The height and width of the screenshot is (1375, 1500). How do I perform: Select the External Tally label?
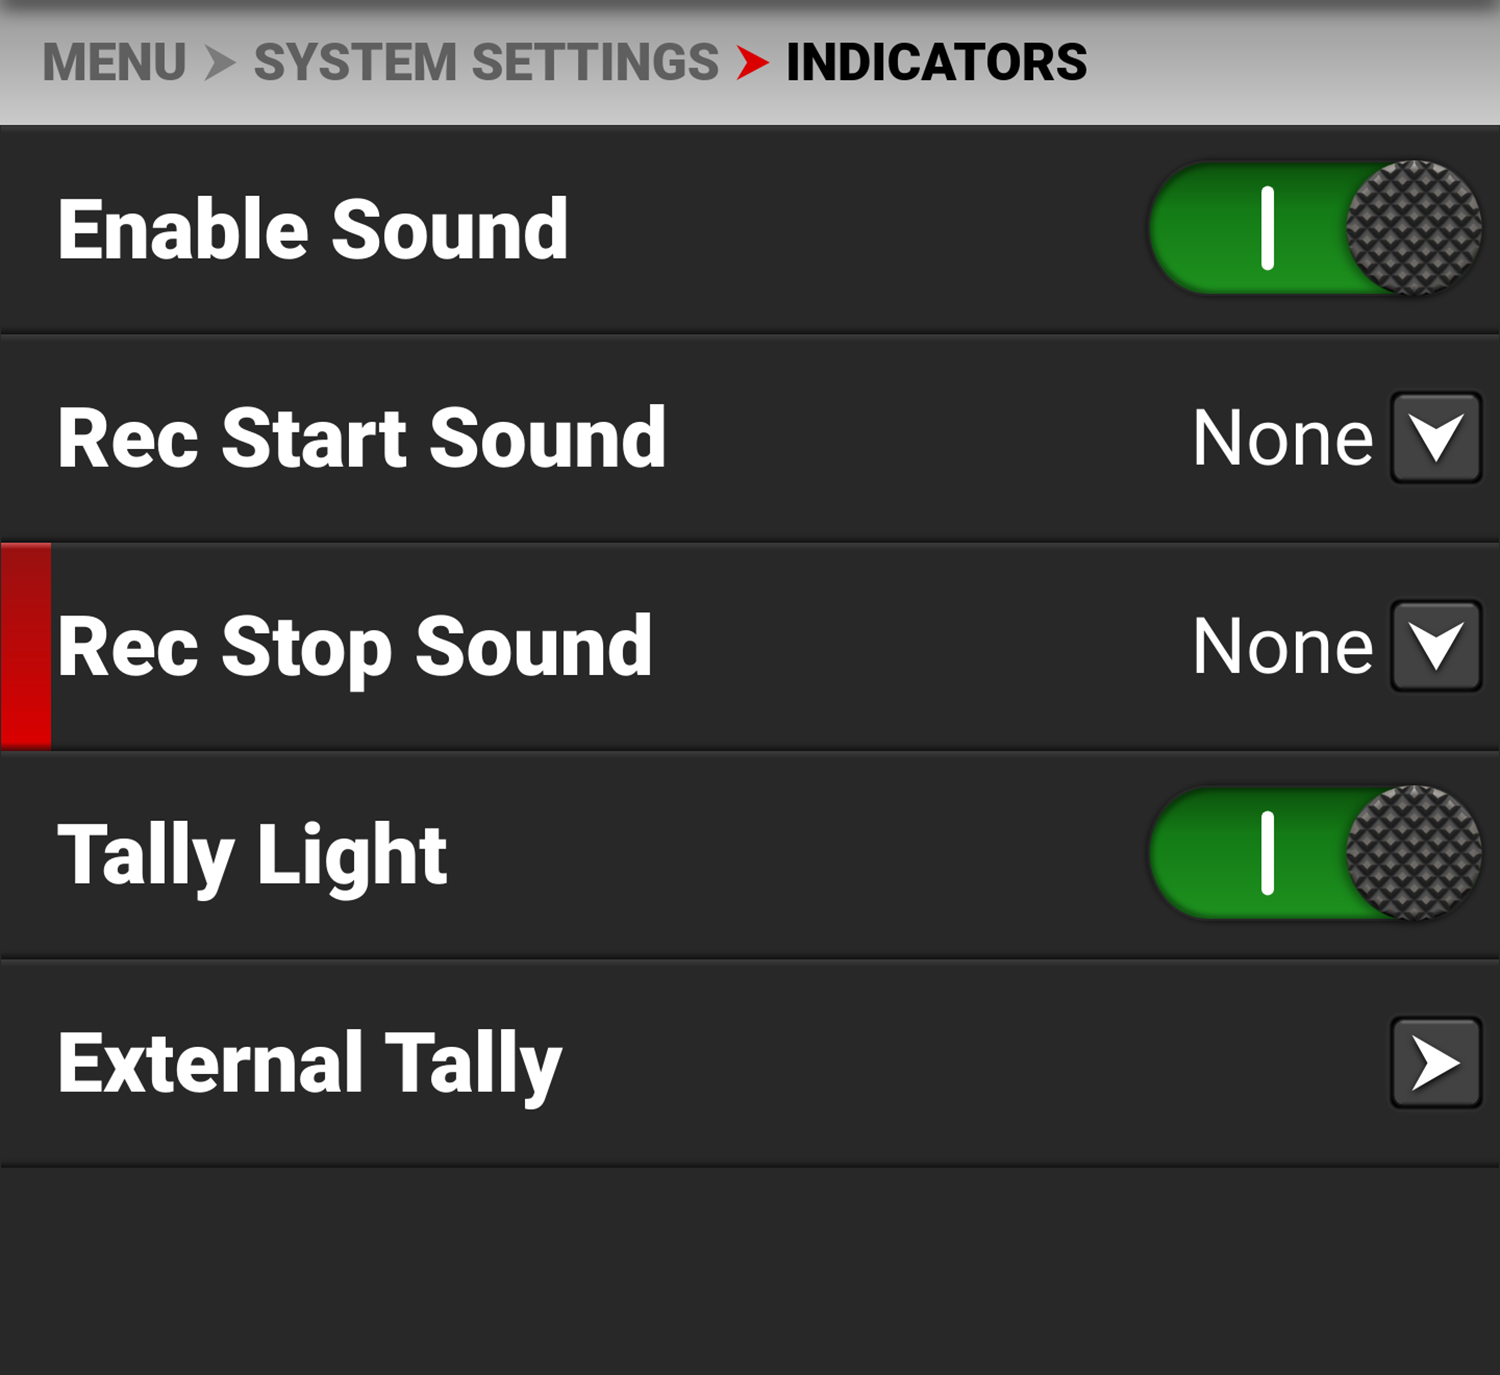pos(309,1064)
